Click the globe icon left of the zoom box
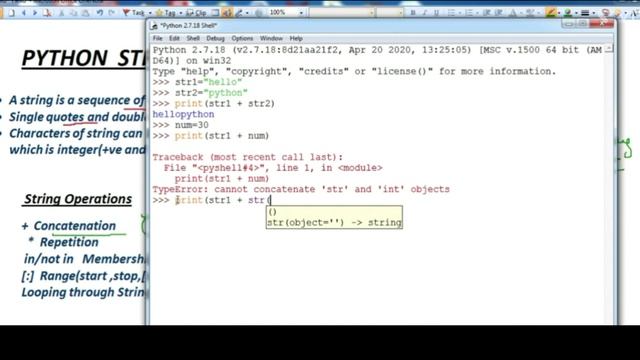 pyautogui.click(x=259, y=13)
